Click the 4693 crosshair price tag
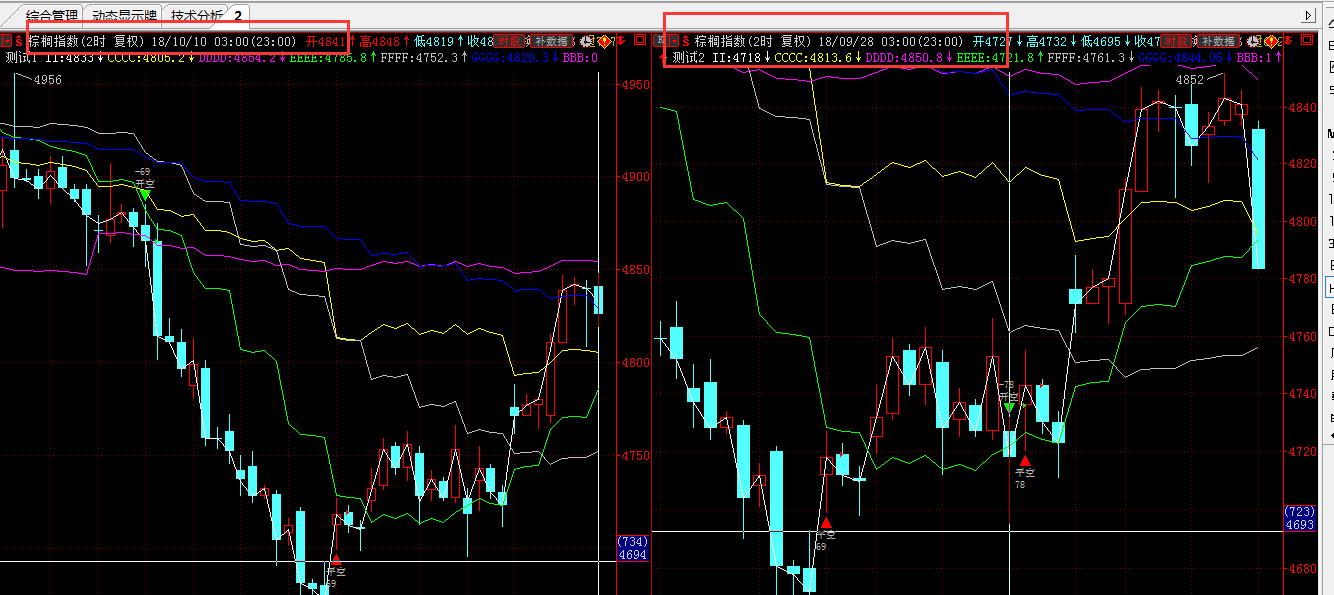The width and height of the screenshot is (1334, 595). pos(1299,525)
